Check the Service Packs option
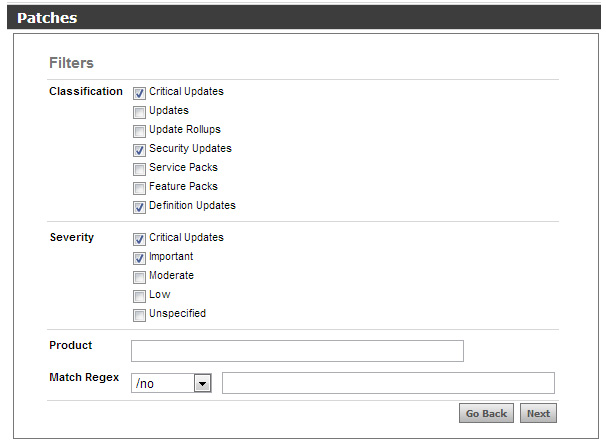 (x=139, y=169)
